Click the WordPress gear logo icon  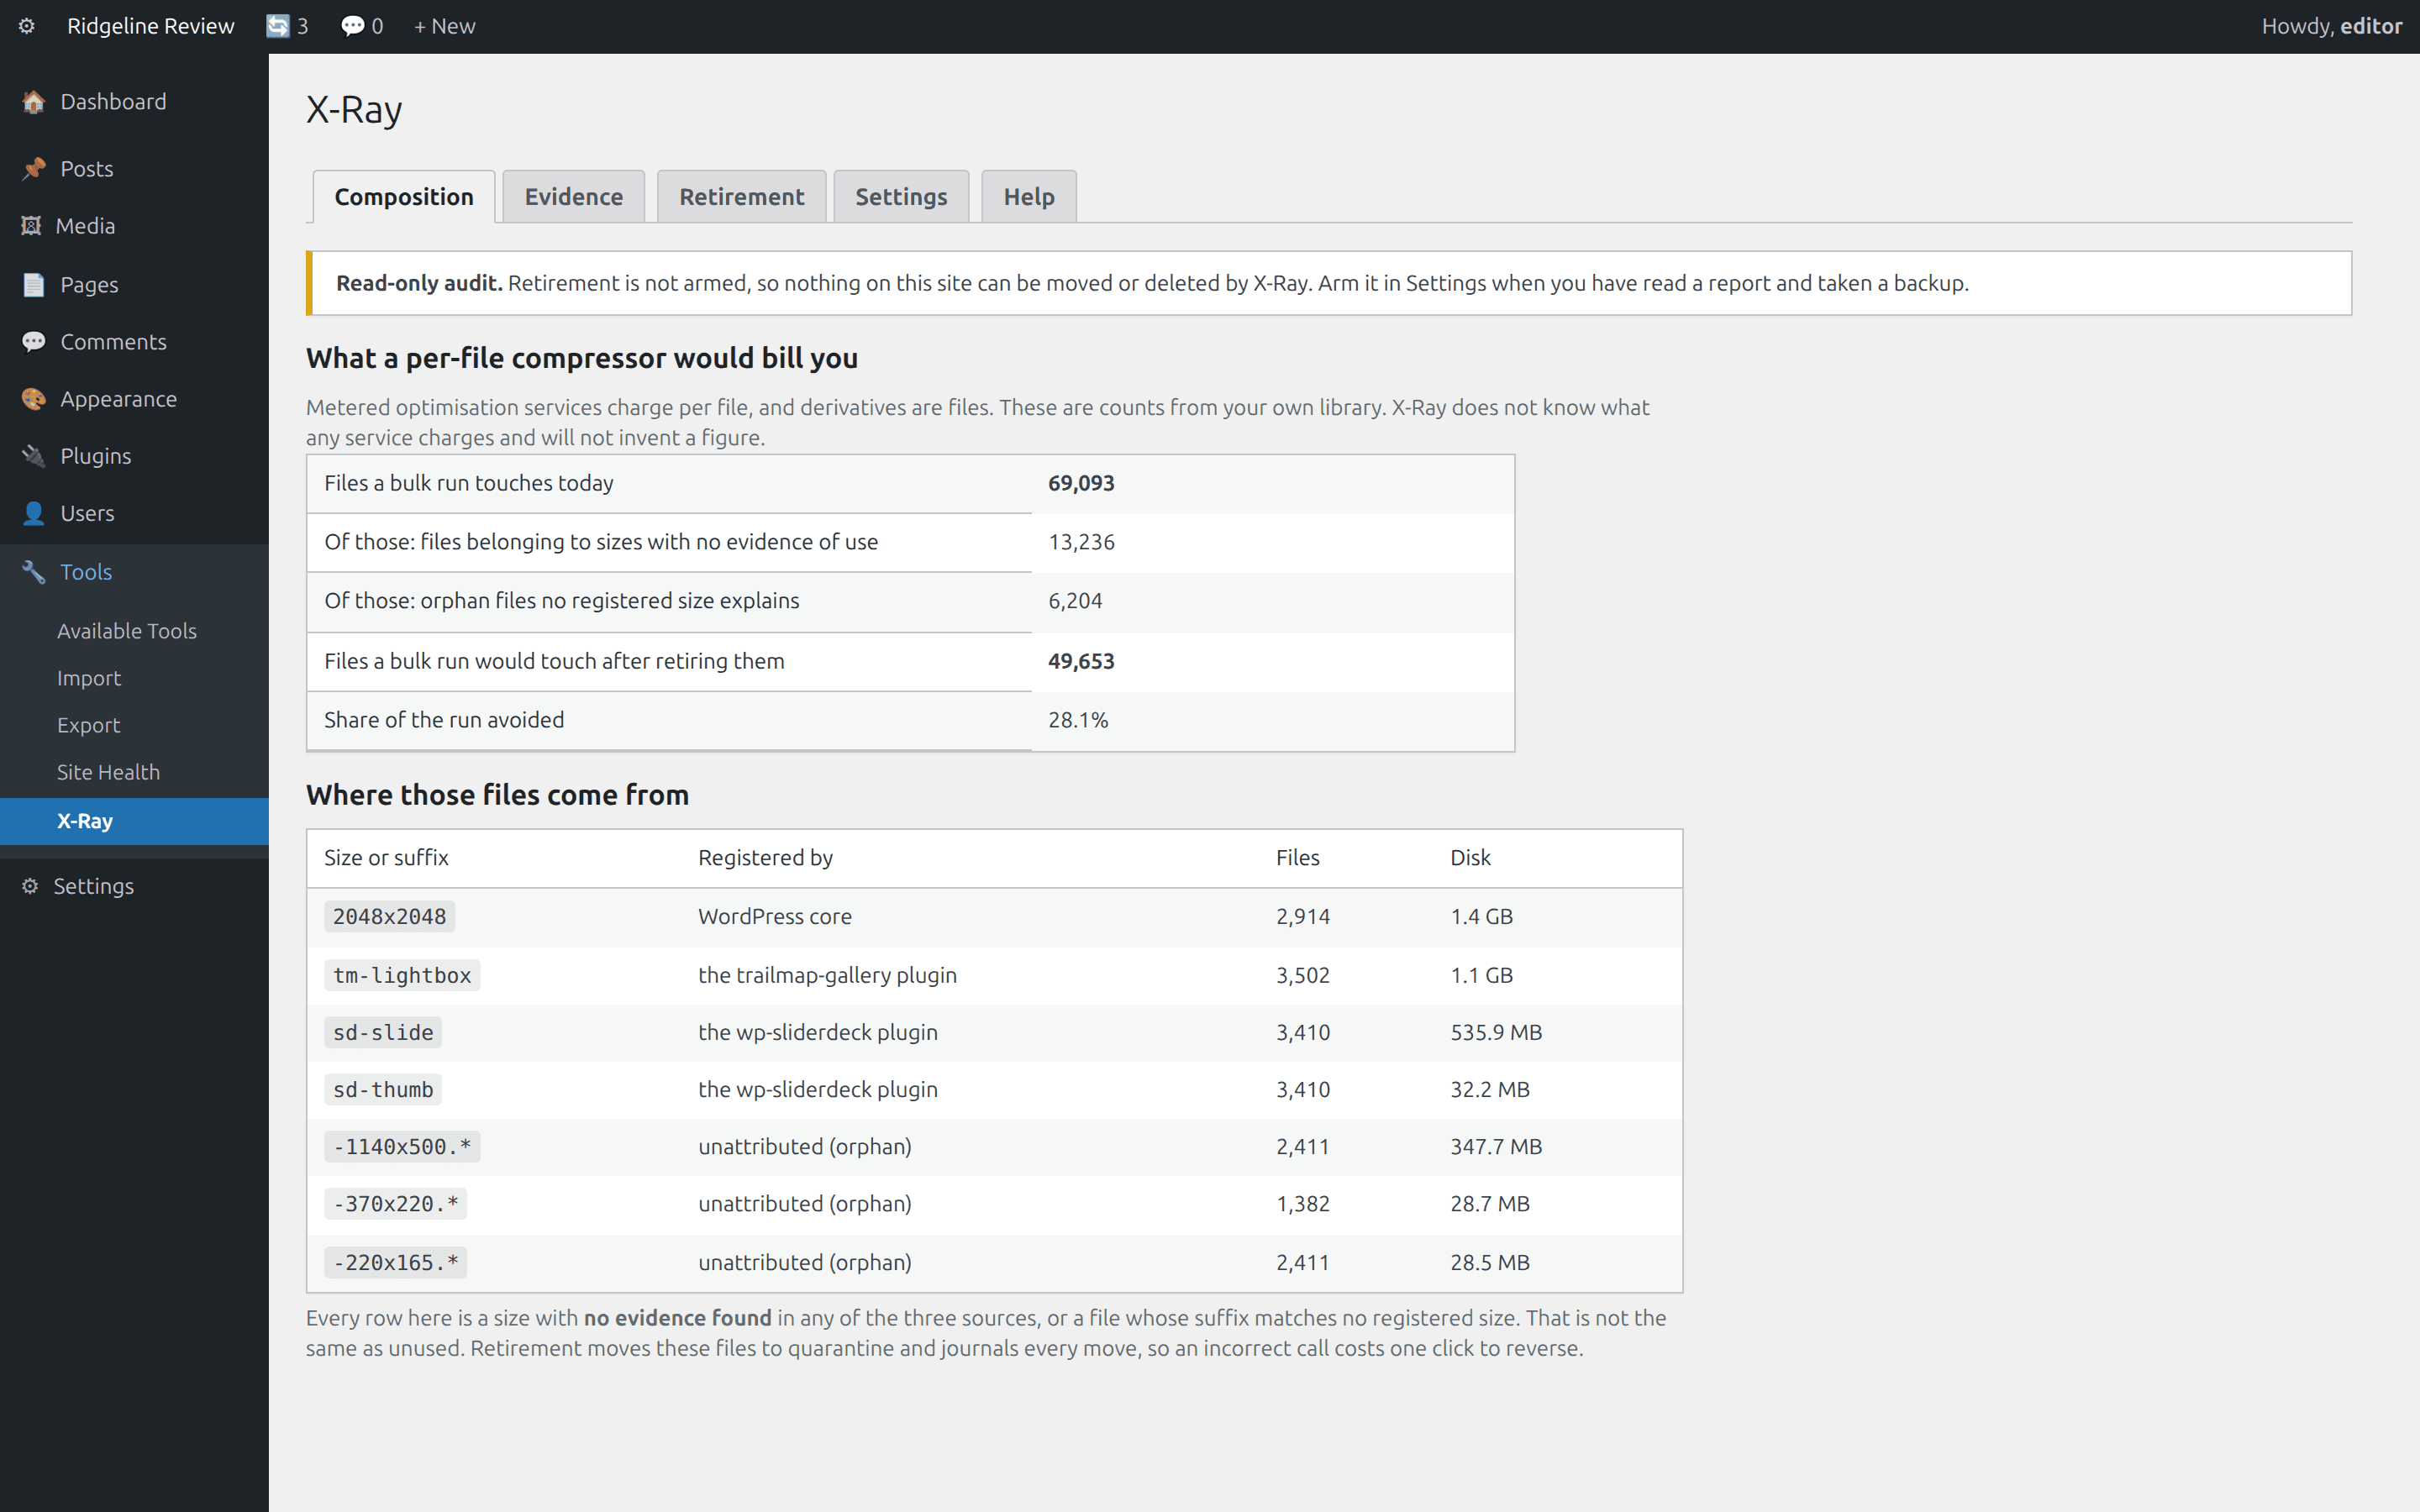(27, 26)
